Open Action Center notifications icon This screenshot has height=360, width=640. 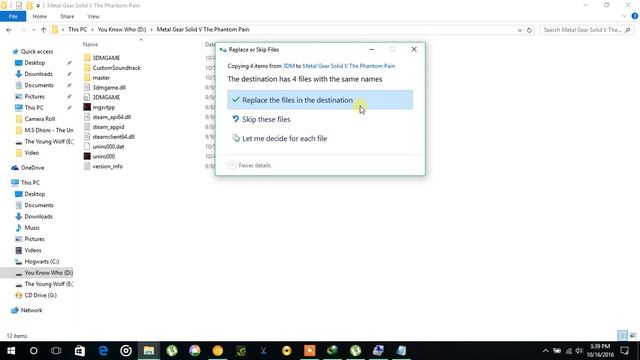[624, 351]
